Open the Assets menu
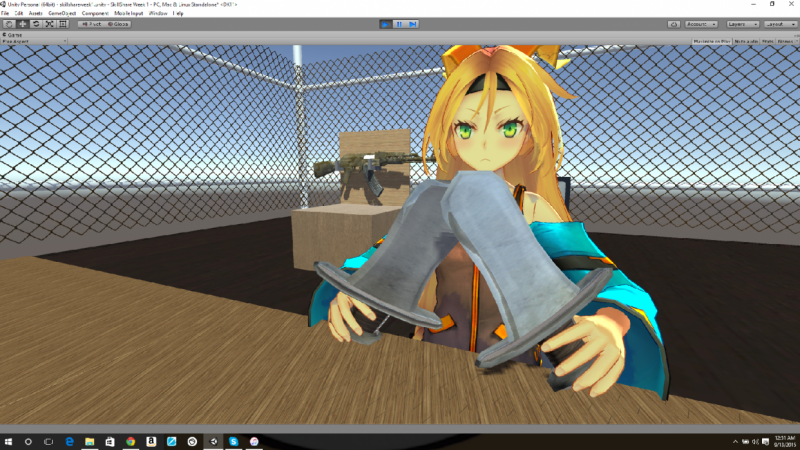This screenshot has width=800, height=450. click(36, 13)
